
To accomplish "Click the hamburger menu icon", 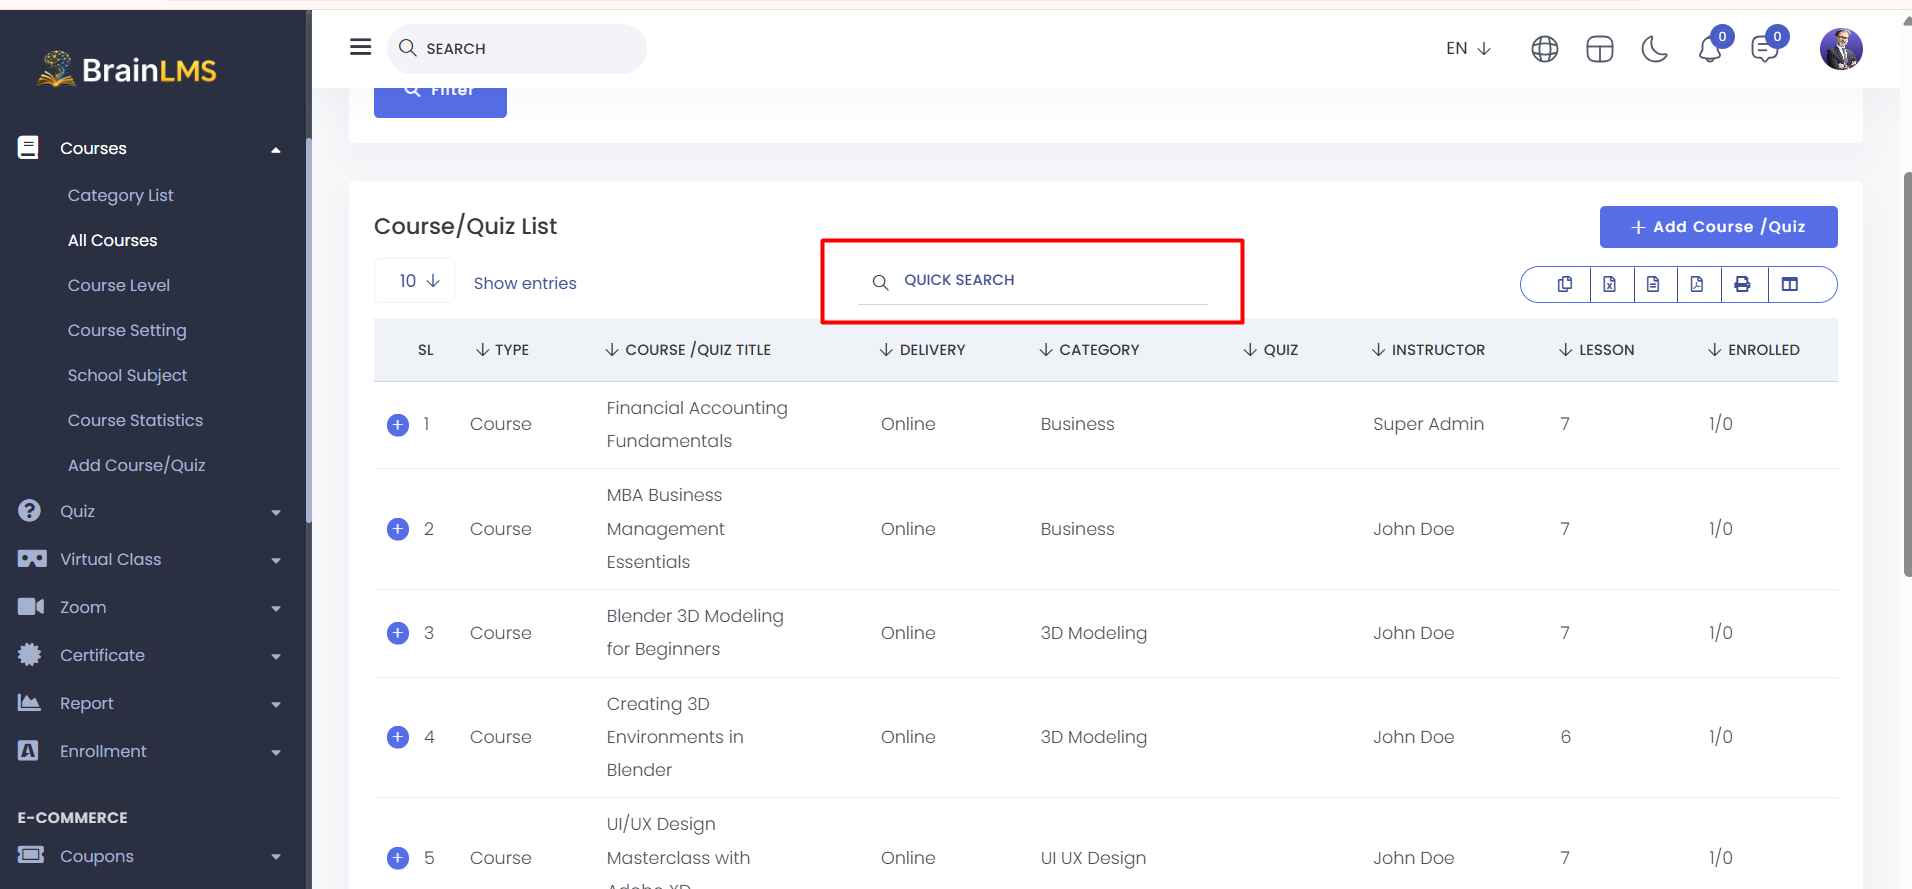I will coord(361,47).
